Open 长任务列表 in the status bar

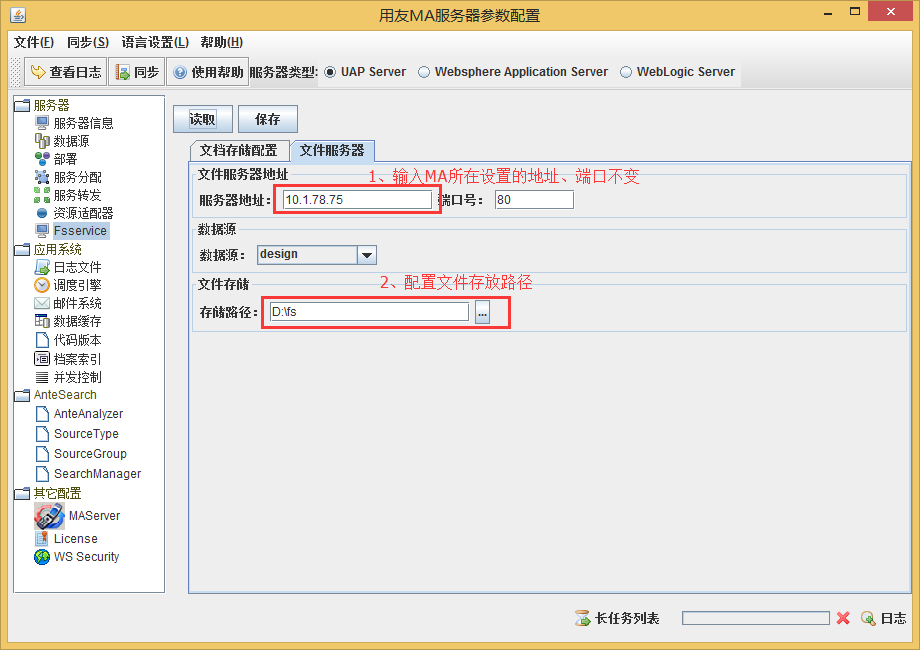[x=617, y=618]
